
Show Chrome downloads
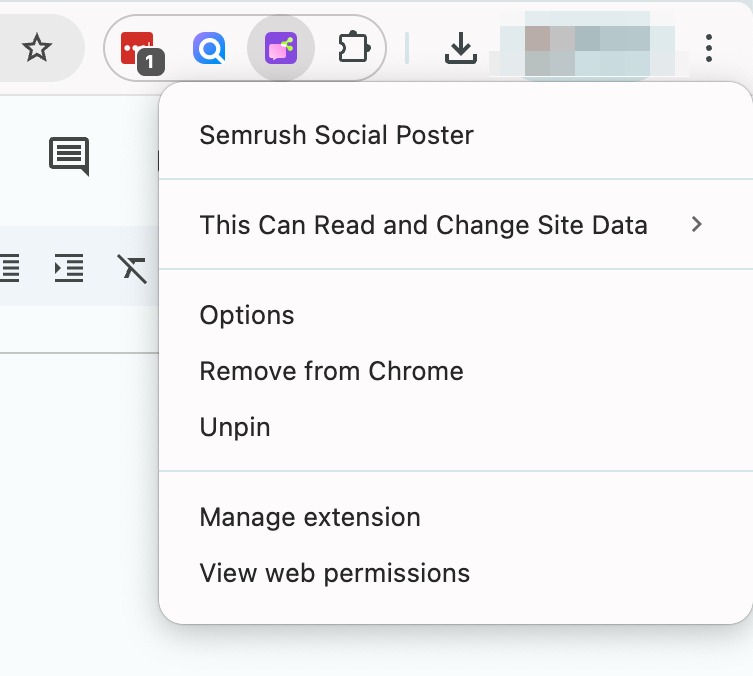pos(460,47)
